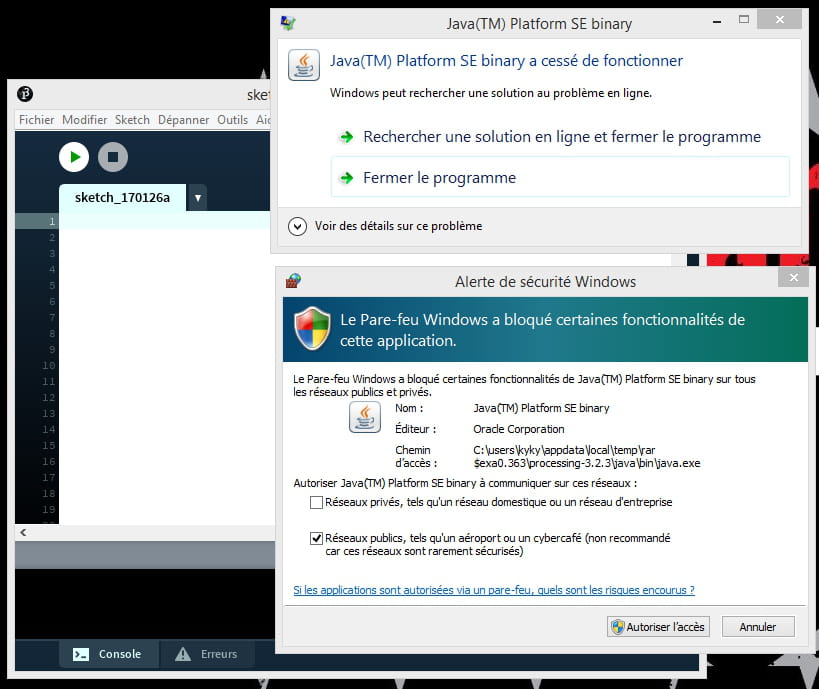Close the Java Platform SE binary dialog
The image size is (819, 689).
coord(779,19)
